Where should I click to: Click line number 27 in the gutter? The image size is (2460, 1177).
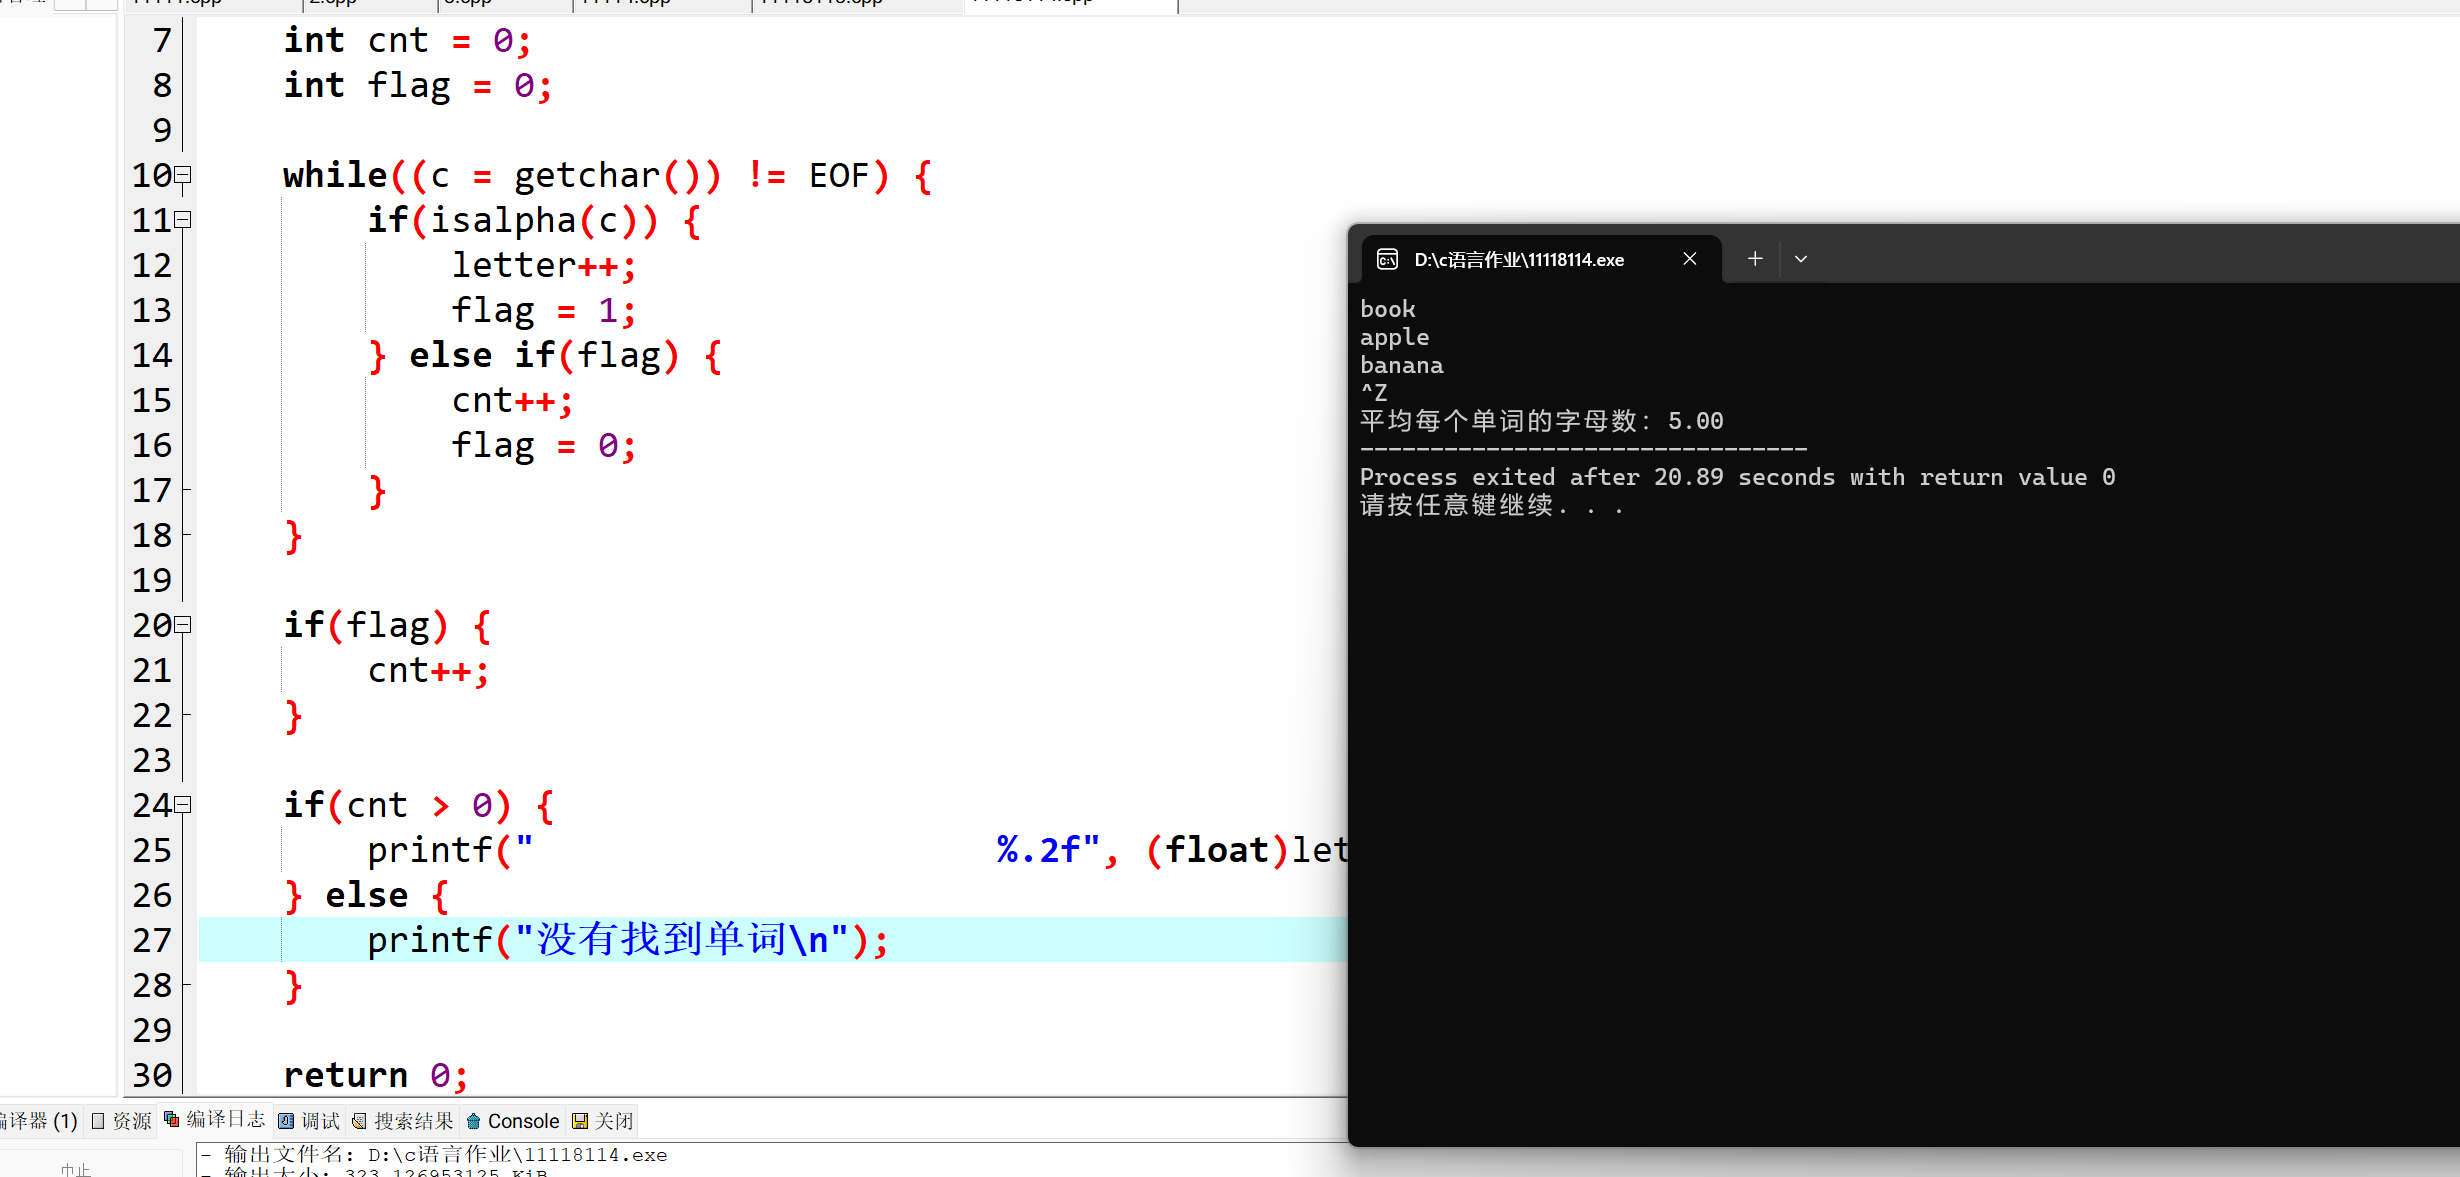tap(152, 940)
